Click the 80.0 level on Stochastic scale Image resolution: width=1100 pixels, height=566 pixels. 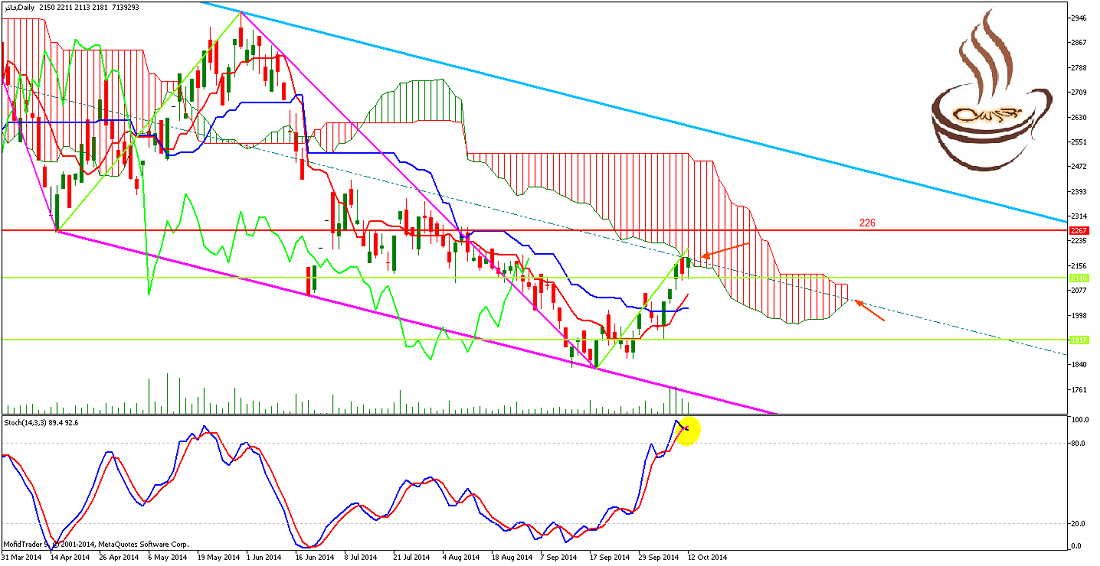pos(1079,443)
